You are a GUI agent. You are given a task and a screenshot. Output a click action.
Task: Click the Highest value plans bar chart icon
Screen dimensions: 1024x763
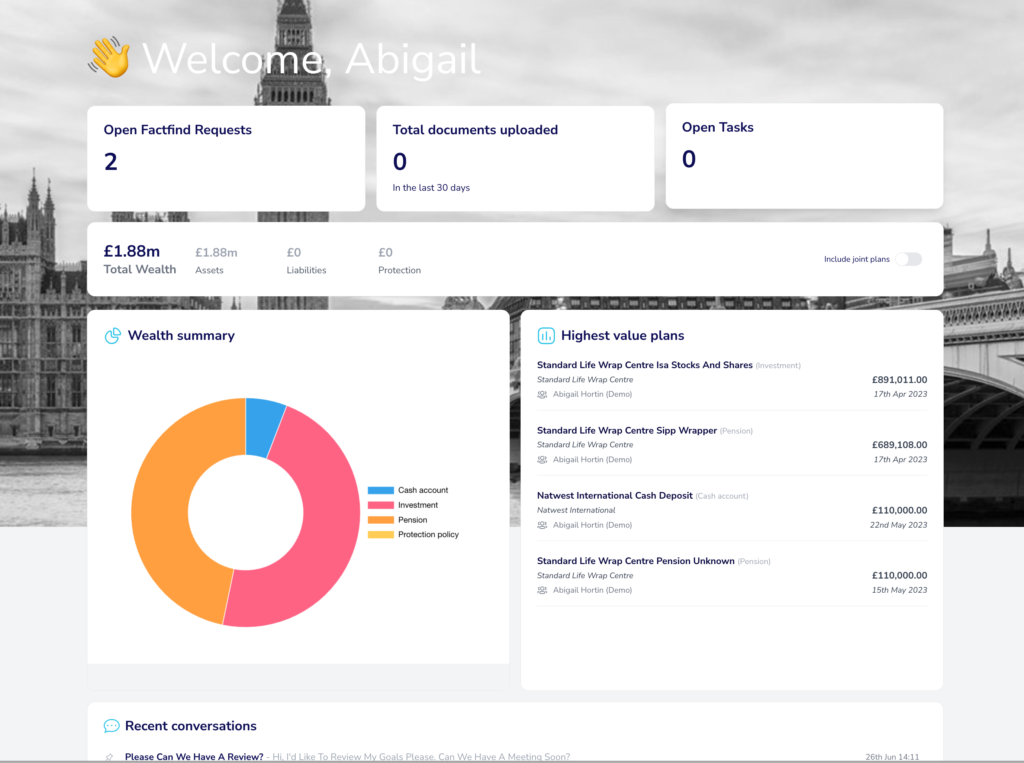click(x=546, y=336)
